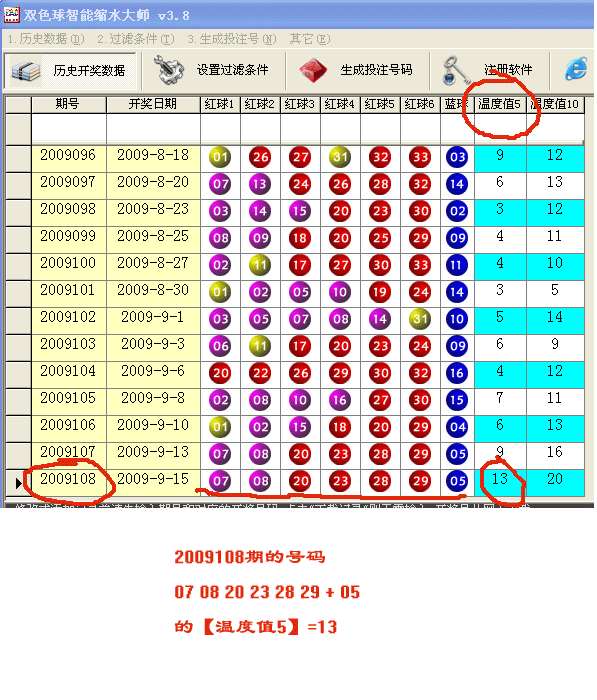Image resolution: width=597 pixels, height=700 pixels.
Task: Click the red dice icon
Action: coord(313,70)
